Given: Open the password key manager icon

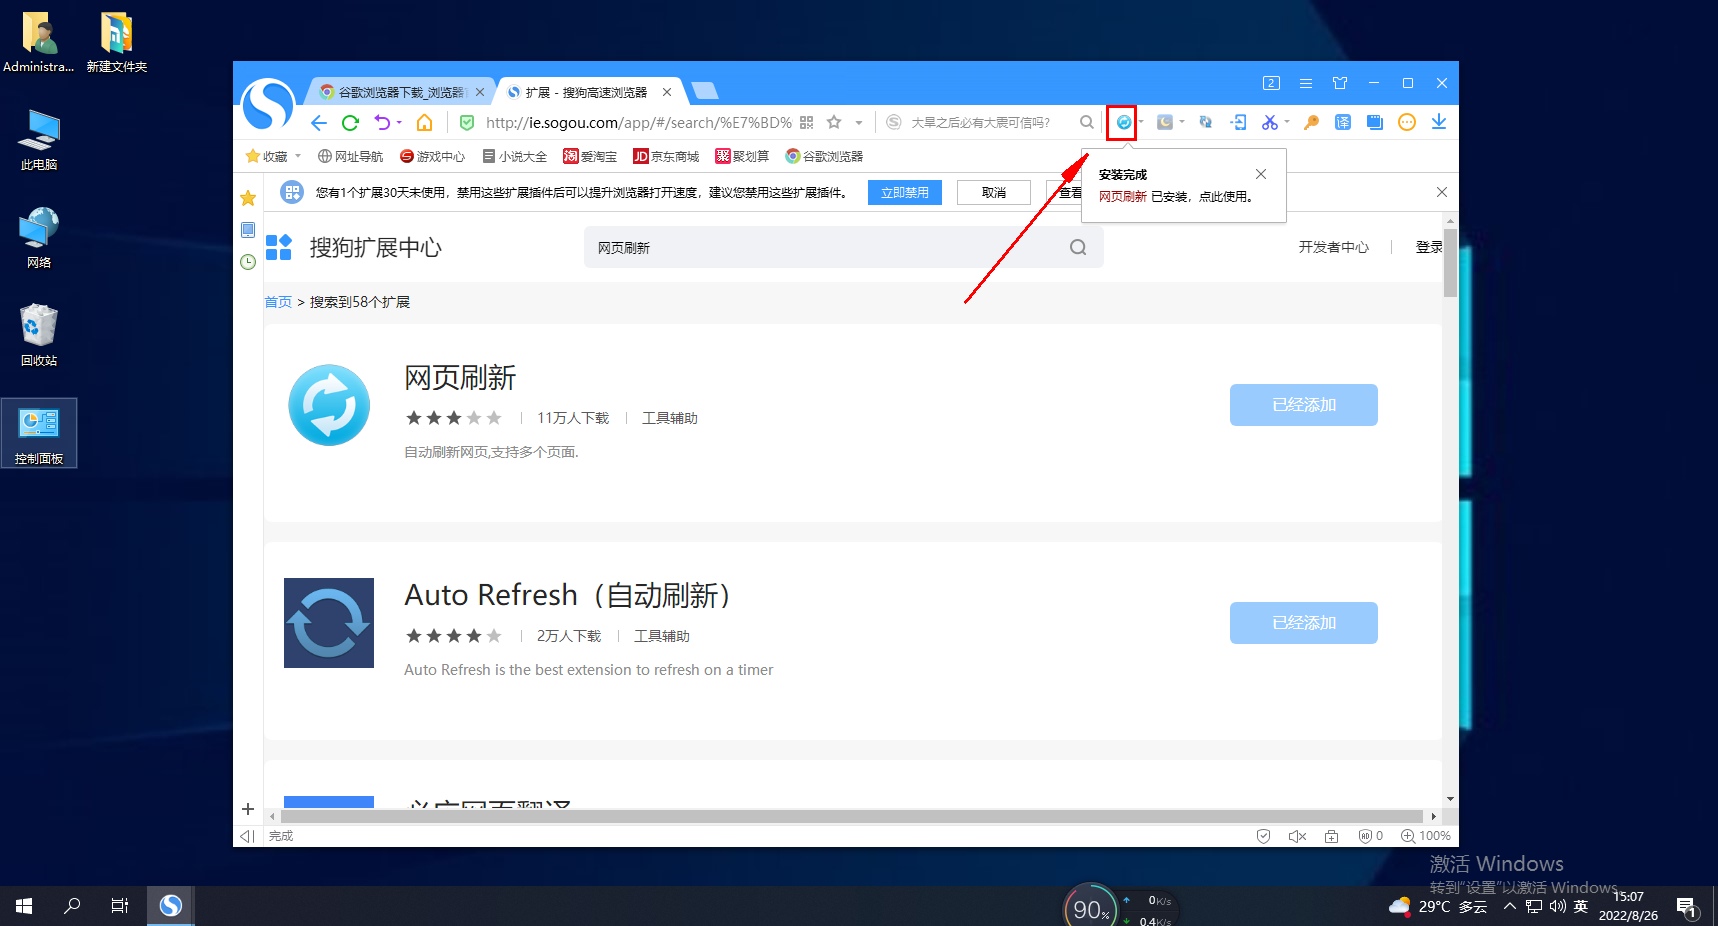Looking at the screenshot, I should tap(1311, 122).
